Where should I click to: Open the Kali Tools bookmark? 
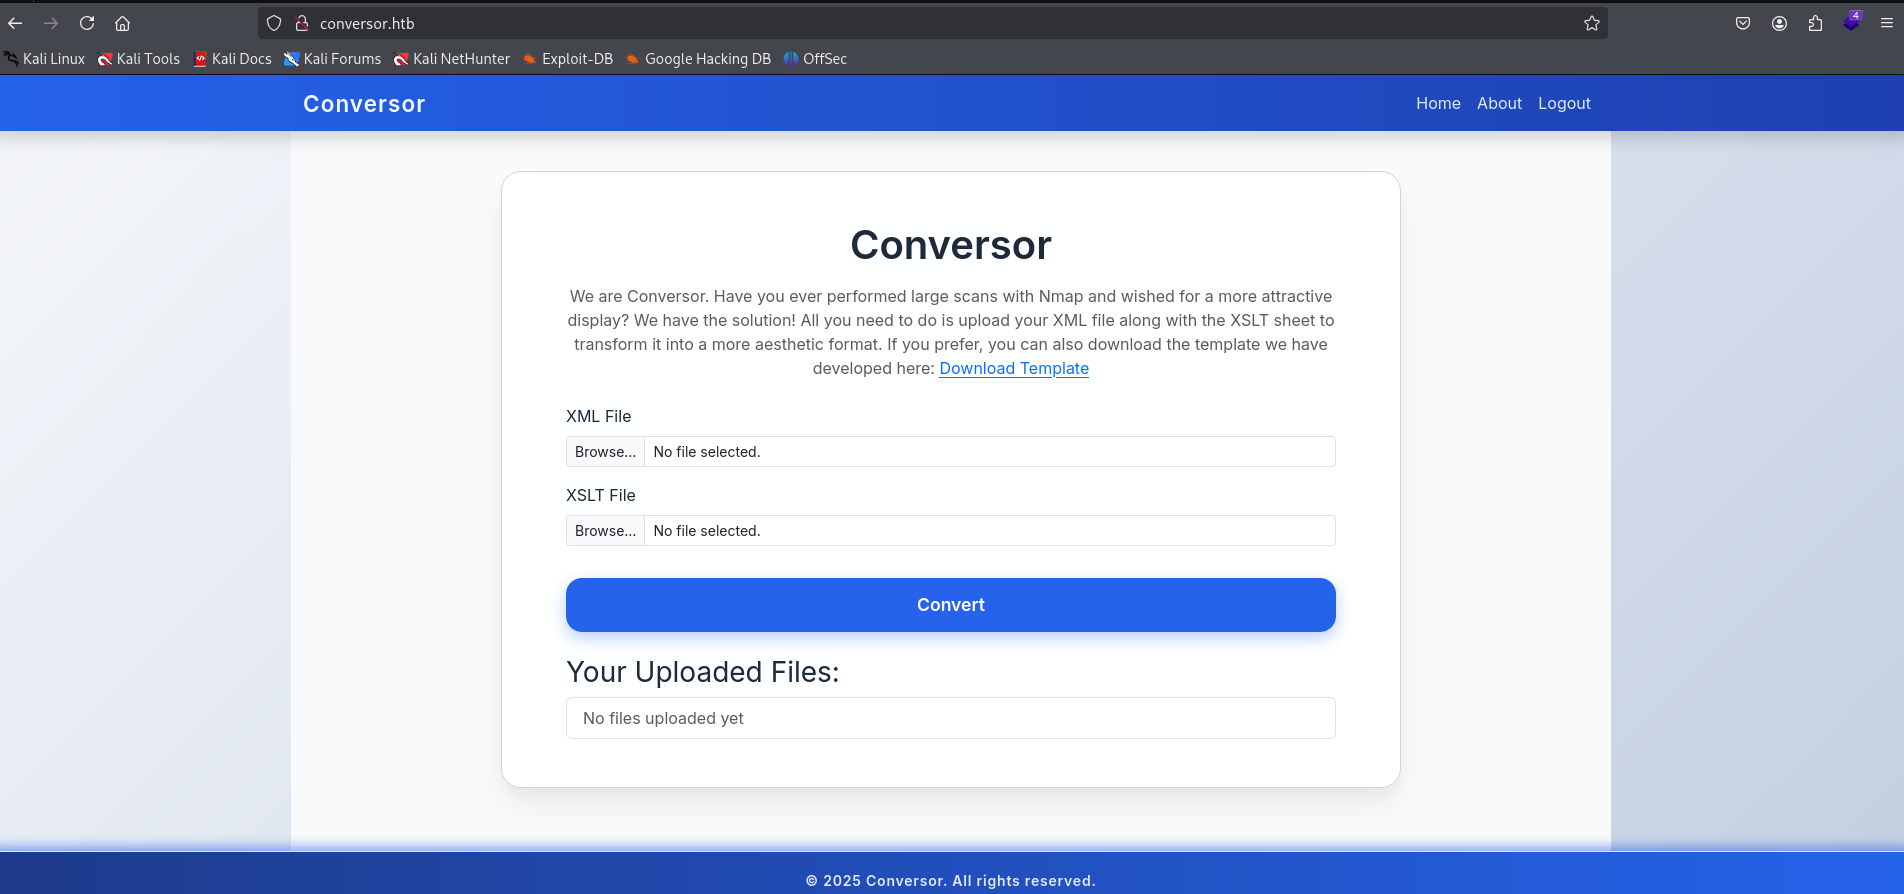click(x=139, y=59)
